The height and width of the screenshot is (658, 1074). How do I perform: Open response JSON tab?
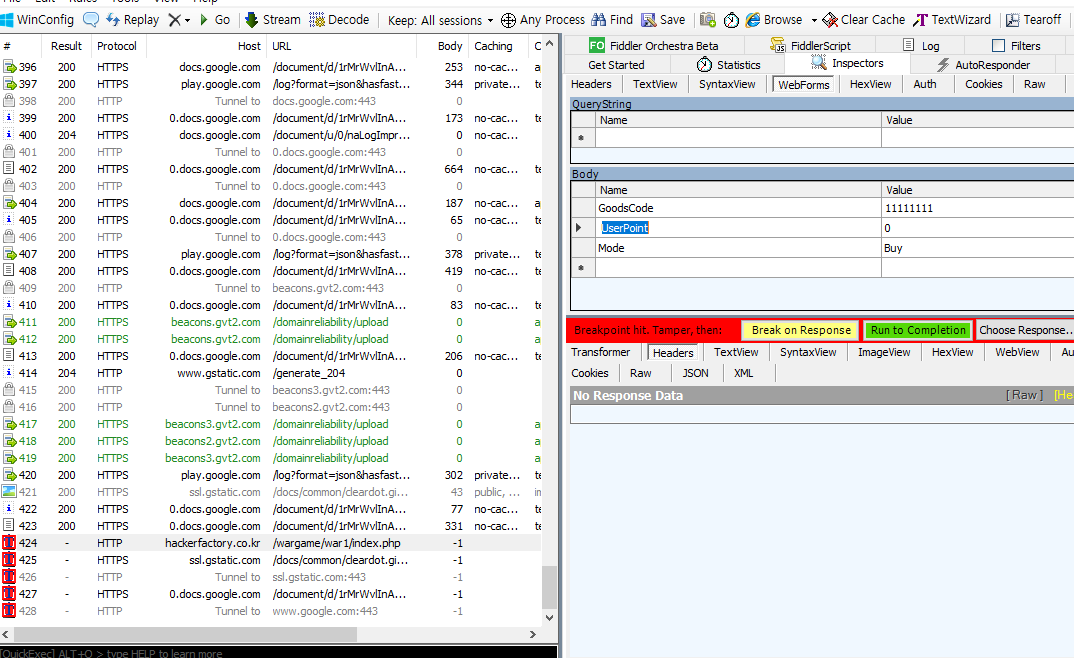click(695, 373)
